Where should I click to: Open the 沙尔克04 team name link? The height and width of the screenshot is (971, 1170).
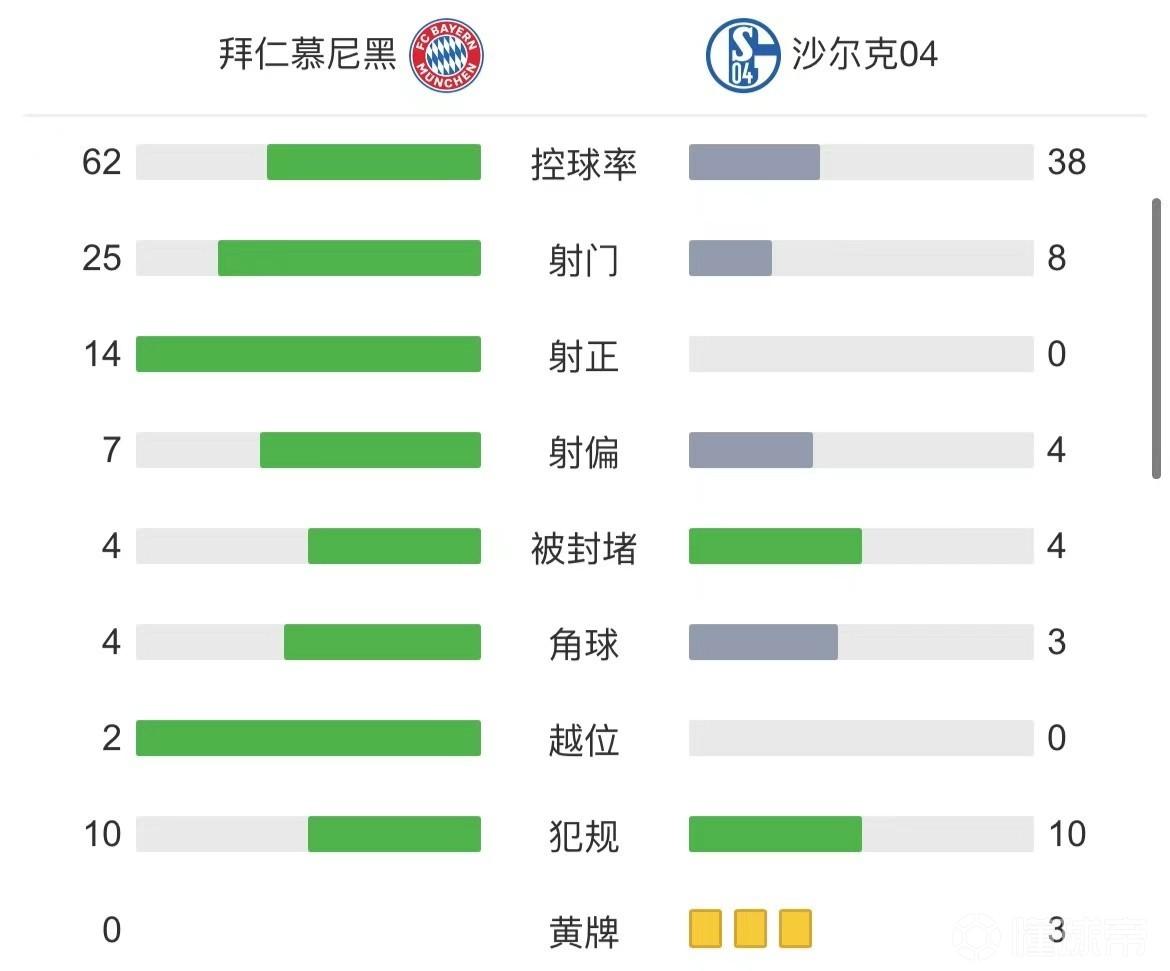[x=865, y=54]
